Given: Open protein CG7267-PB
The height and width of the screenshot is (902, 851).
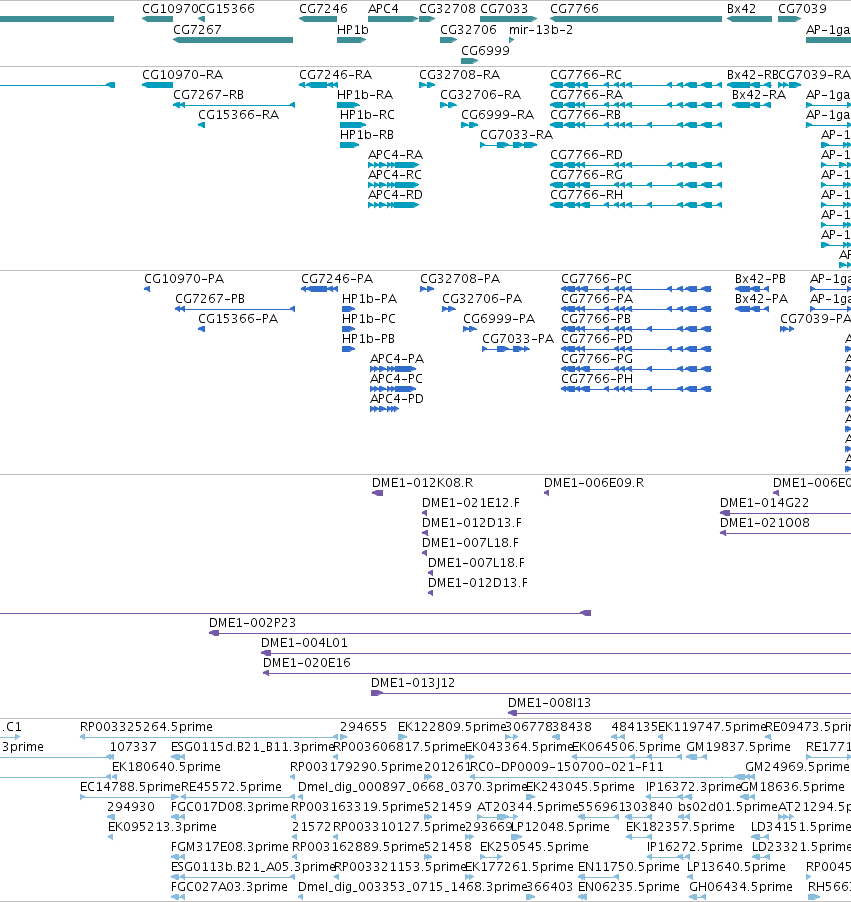Looking at the screenshot, I should [210, 299].
